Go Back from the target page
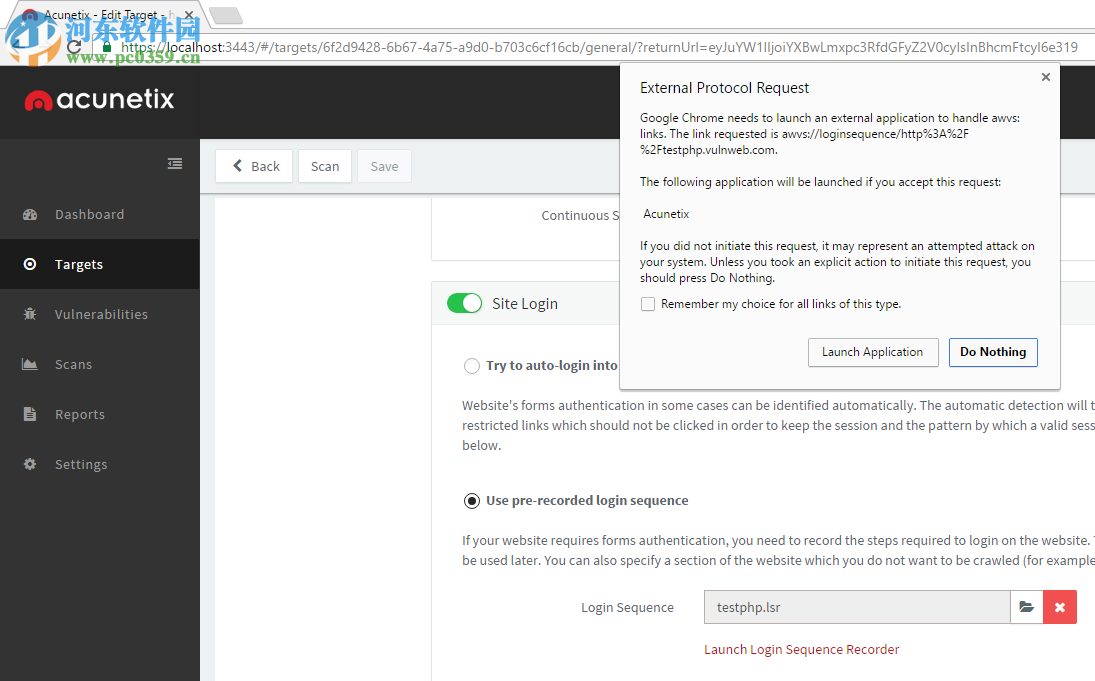The height and width of the screenshot is (681, 1095). (254, 166)
